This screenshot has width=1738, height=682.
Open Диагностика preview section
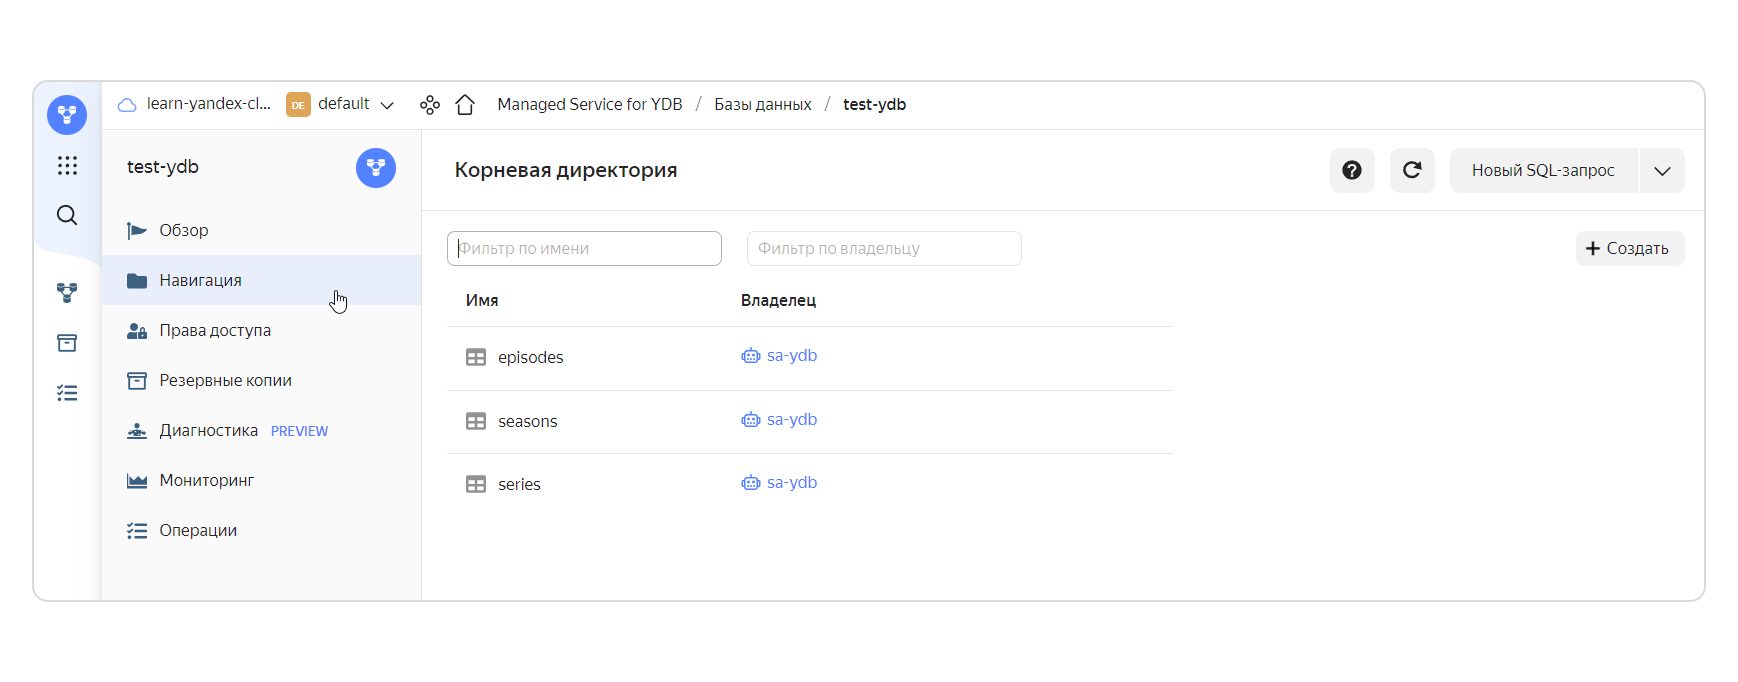coord(261,430)
